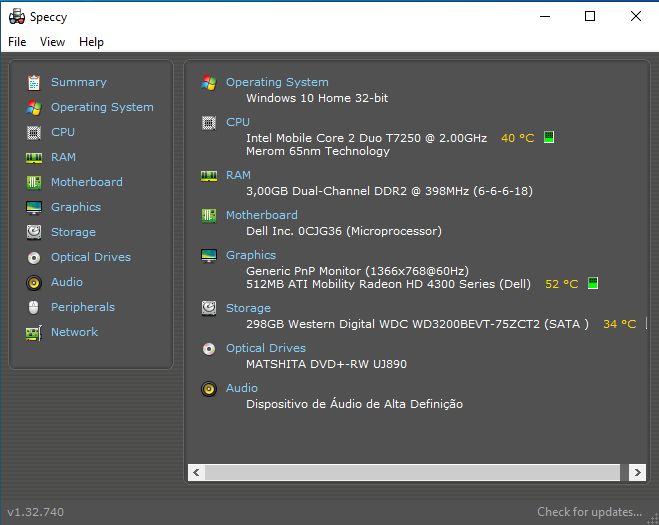Click the Speccy app icon in title bar
The height and width of the screenshot is (525, 659).
[x=17, y=17]
